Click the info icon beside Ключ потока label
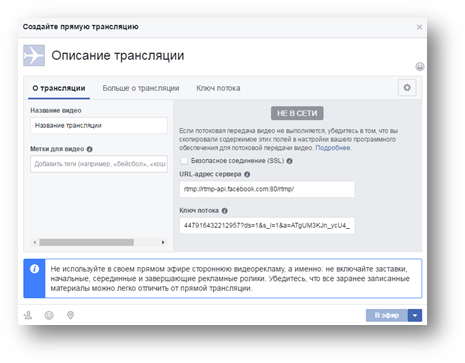The image size is (465, 363). tap(225, 211)
